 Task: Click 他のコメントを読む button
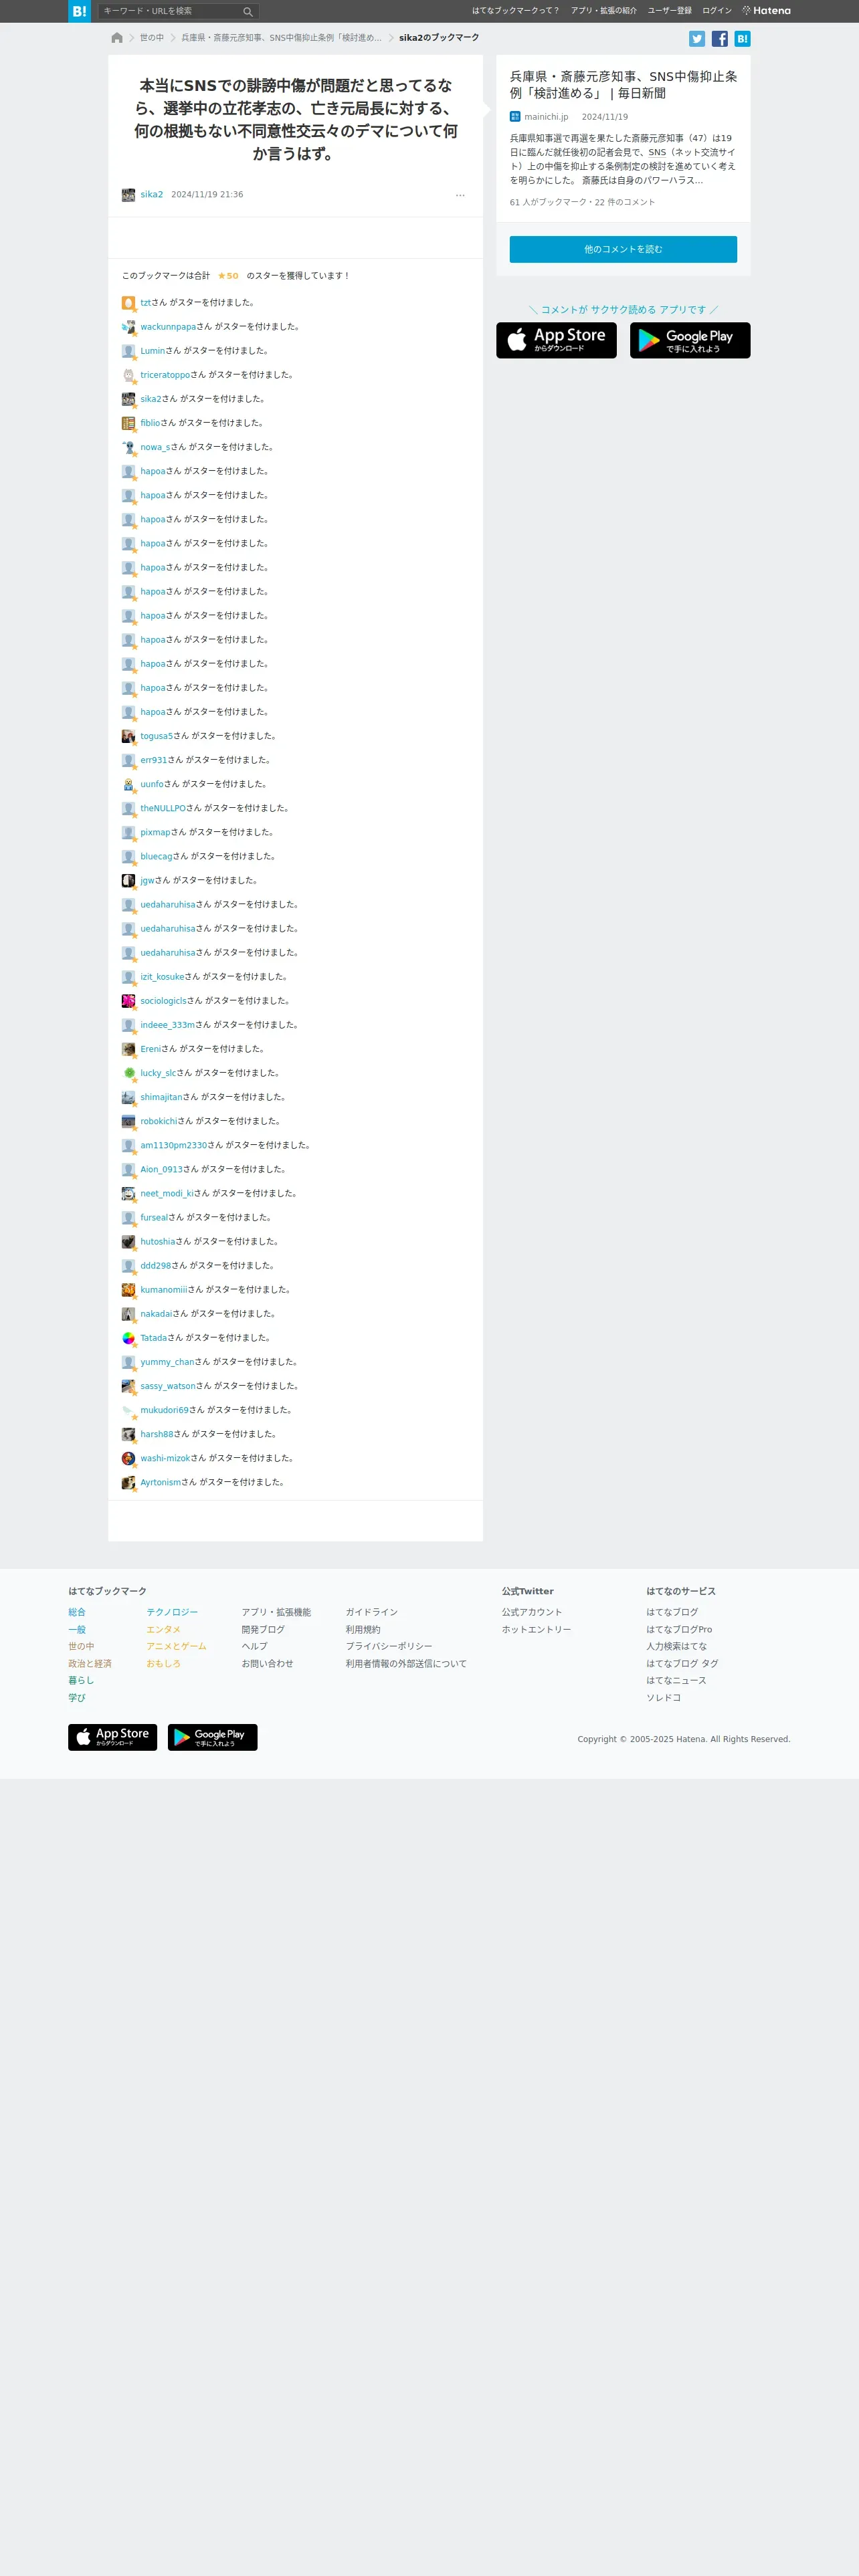(x=623, y=249)
